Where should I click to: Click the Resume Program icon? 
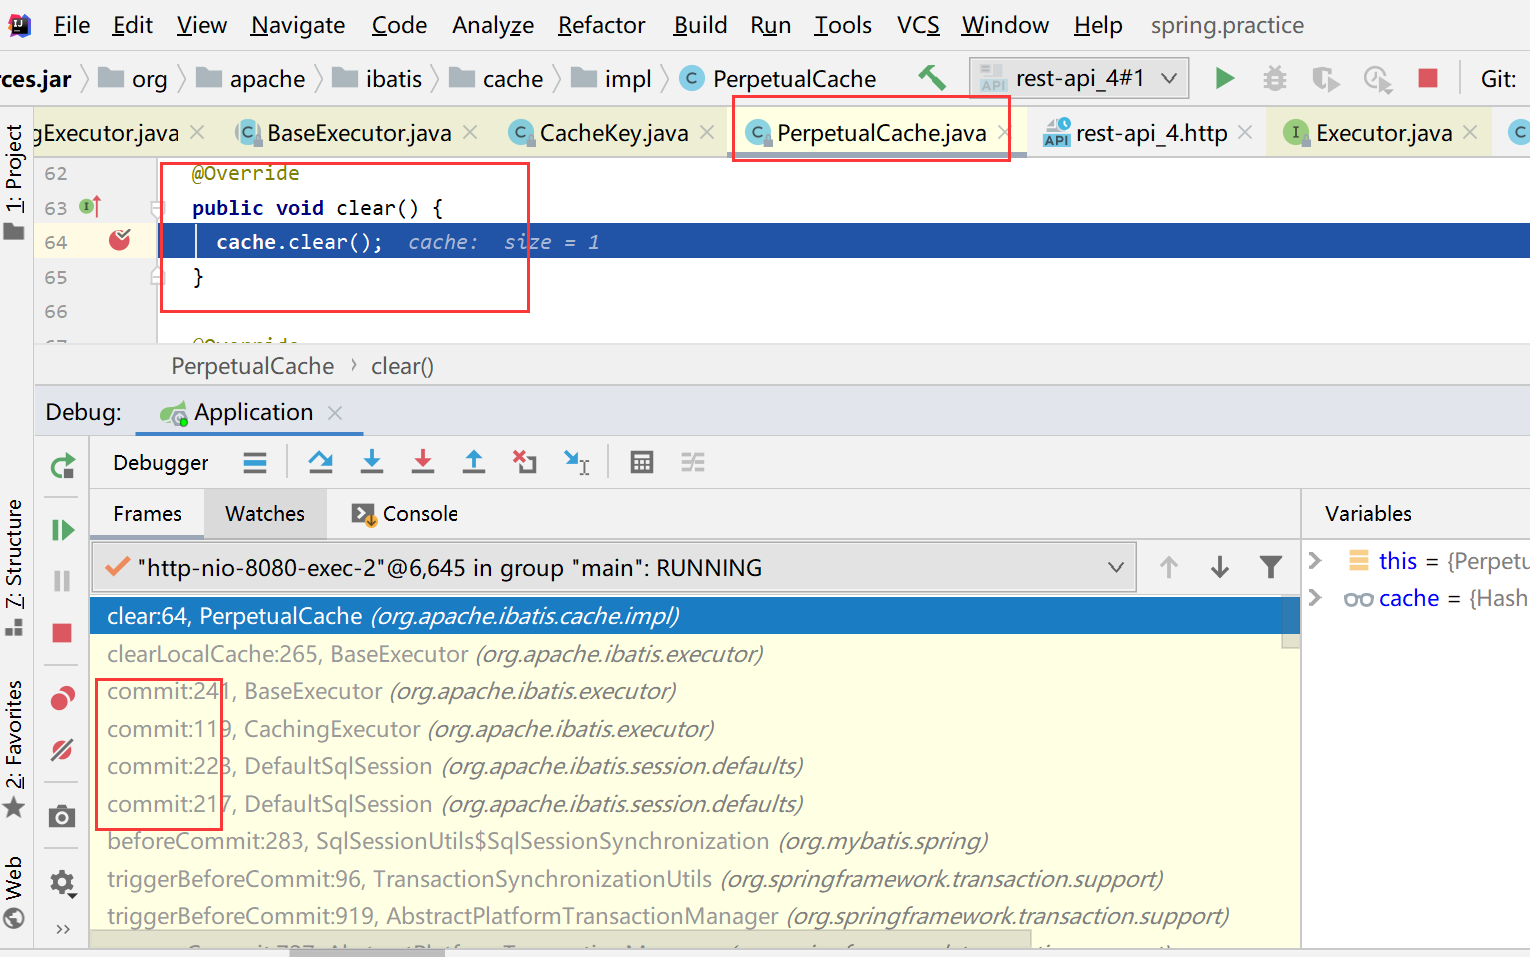coord(62,529)
